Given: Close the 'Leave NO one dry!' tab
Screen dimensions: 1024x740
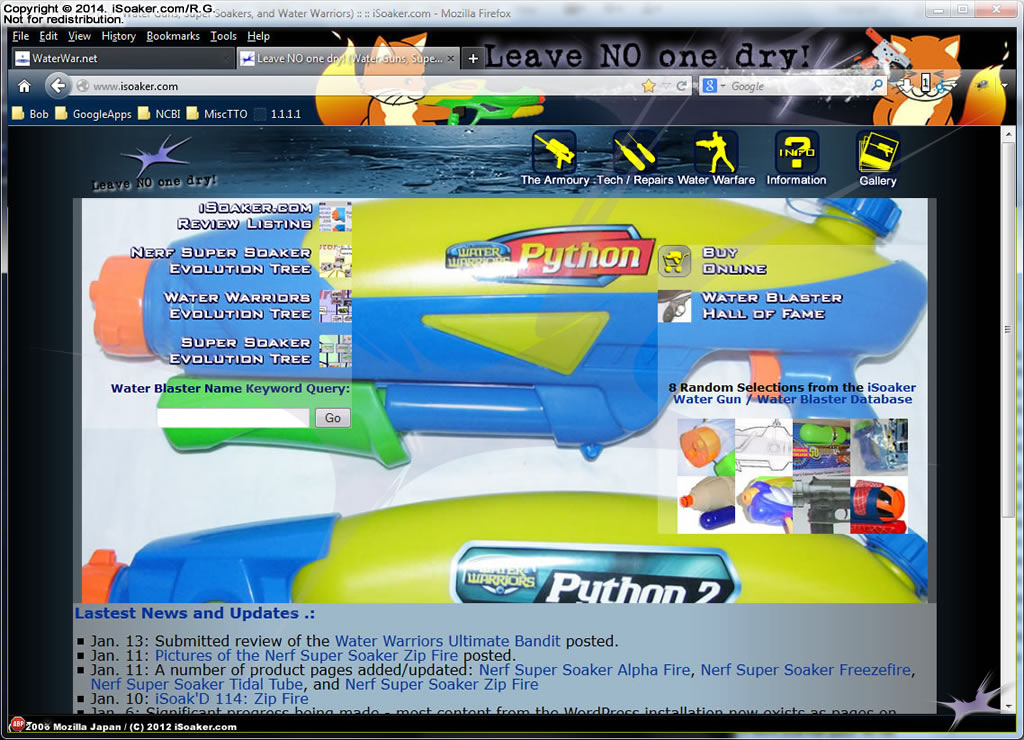Looking at the screenshot, I should point(451,58).
